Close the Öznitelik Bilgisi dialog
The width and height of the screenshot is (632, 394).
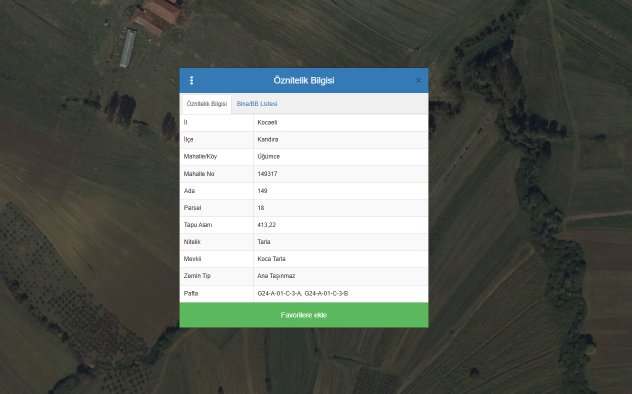(418, 81)
